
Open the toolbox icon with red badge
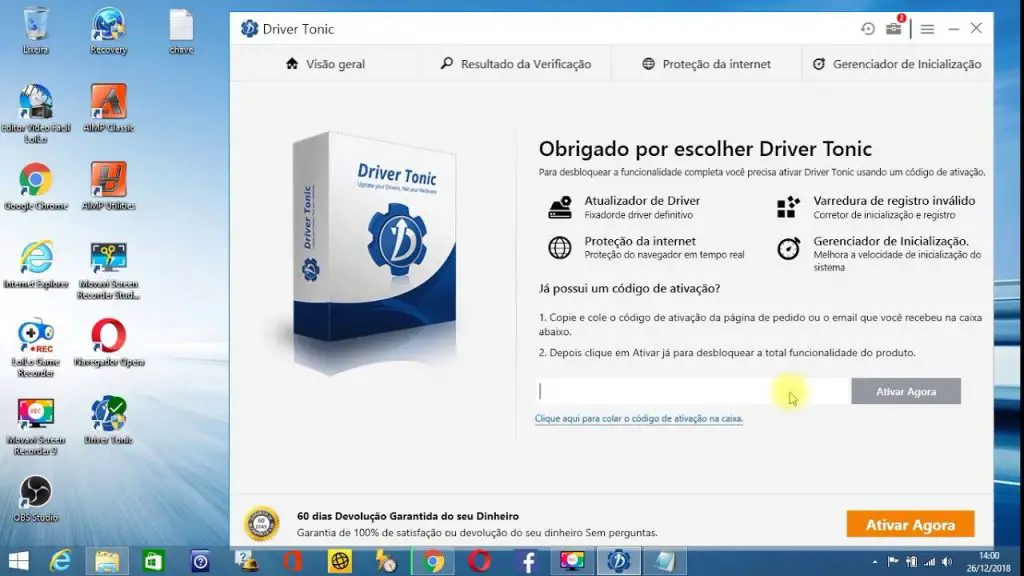[x=894, y=28]
